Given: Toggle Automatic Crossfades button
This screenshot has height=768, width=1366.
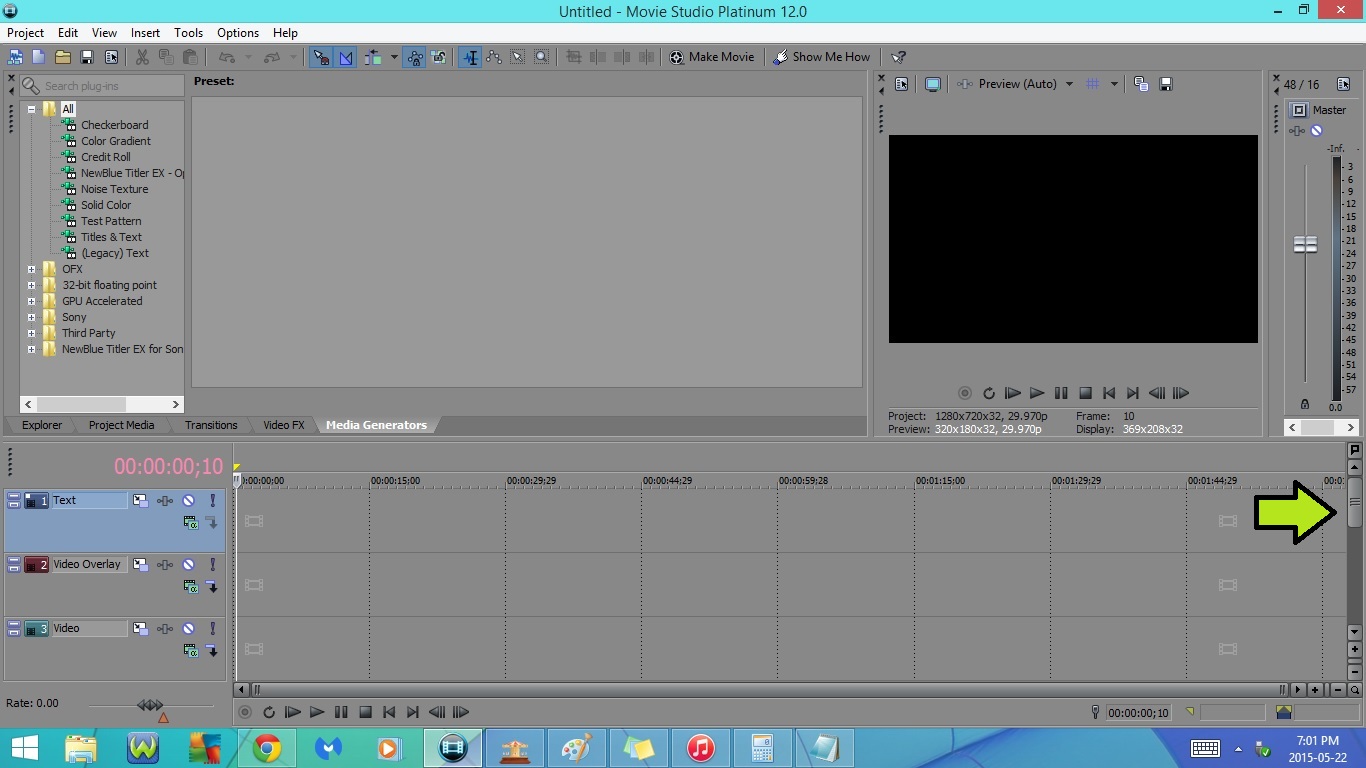Looking at the screenshot, I should [346, 57].
